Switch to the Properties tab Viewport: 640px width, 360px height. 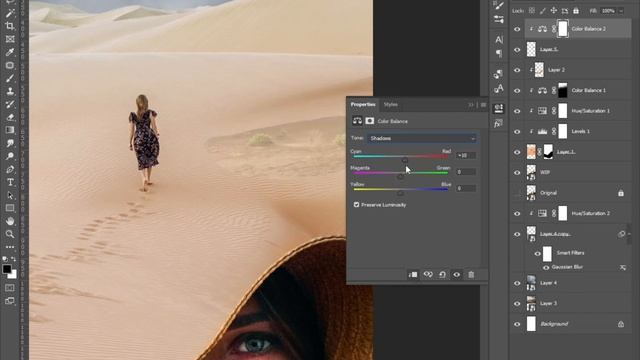[x=363, y=104]
